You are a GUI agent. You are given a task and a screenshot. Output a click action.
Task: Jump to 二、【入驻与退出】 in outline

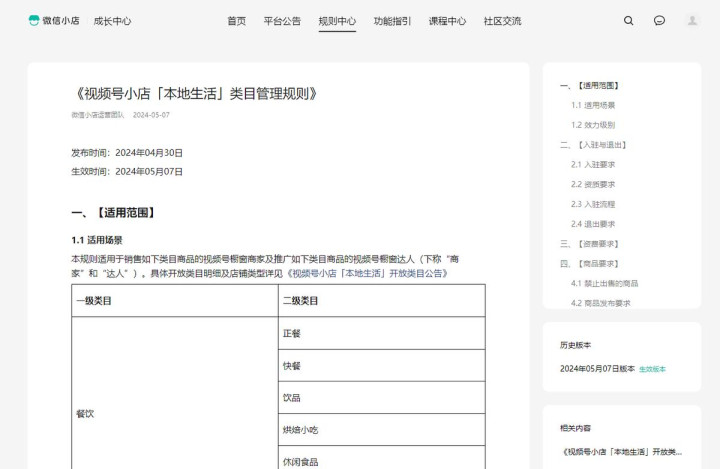pyautogui.click(x=593, y=145)
